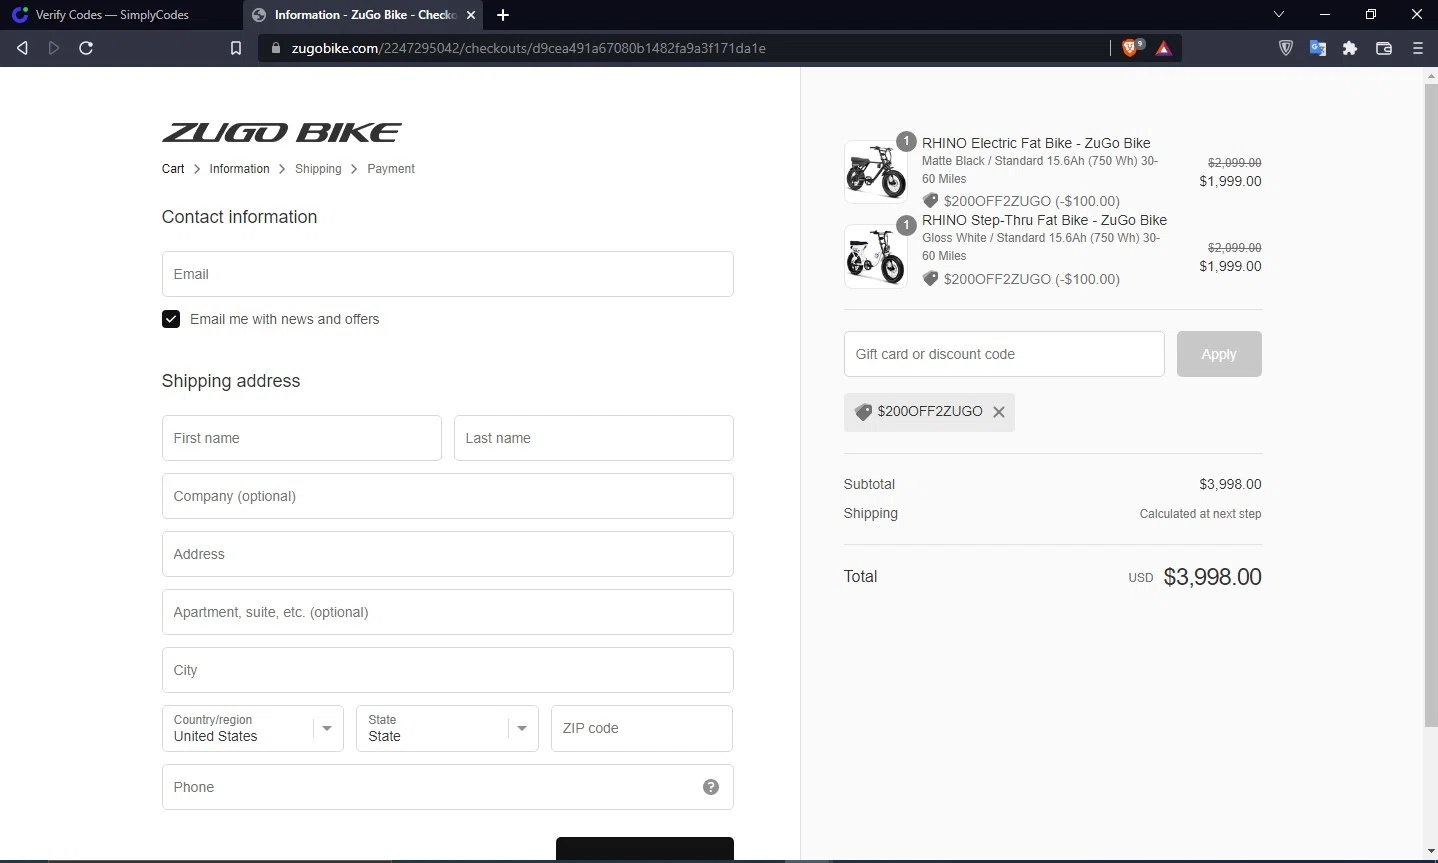Uncheck Email me with news and offers

tap(171, 319)
